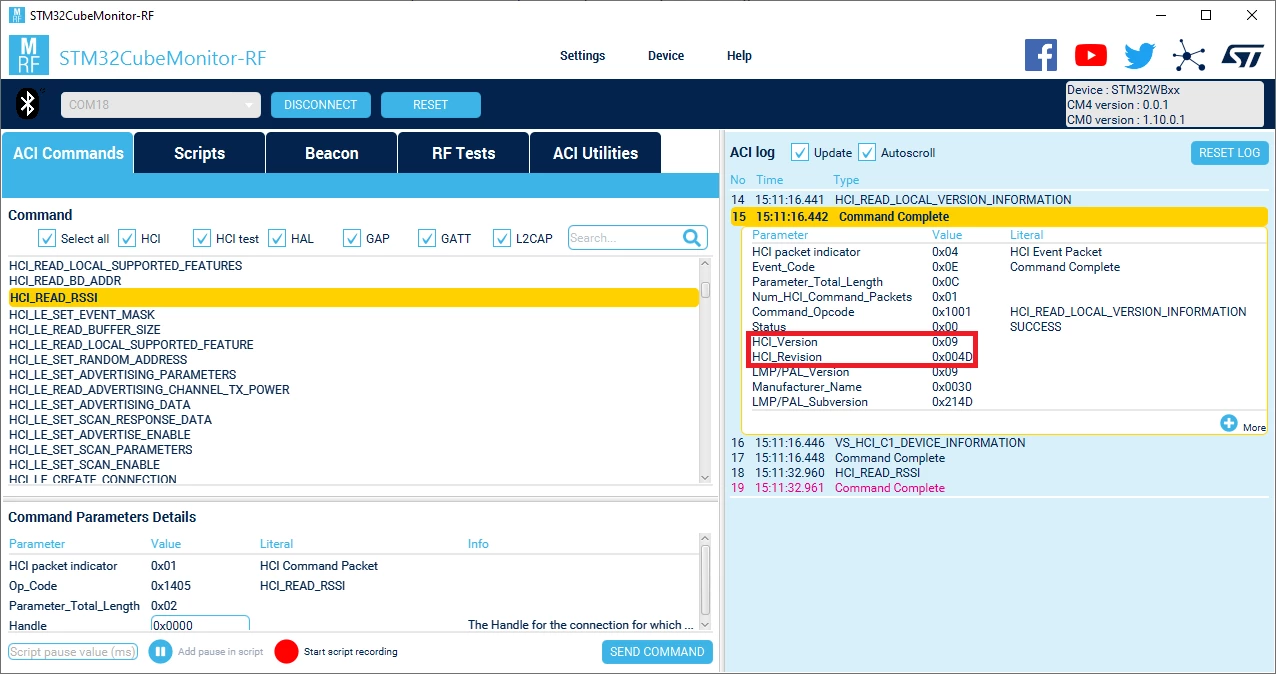The height and width of the screenshot is (674, 1276).
Task: Uncheck the GATT command filter
Action: click(x=425, y=238)
